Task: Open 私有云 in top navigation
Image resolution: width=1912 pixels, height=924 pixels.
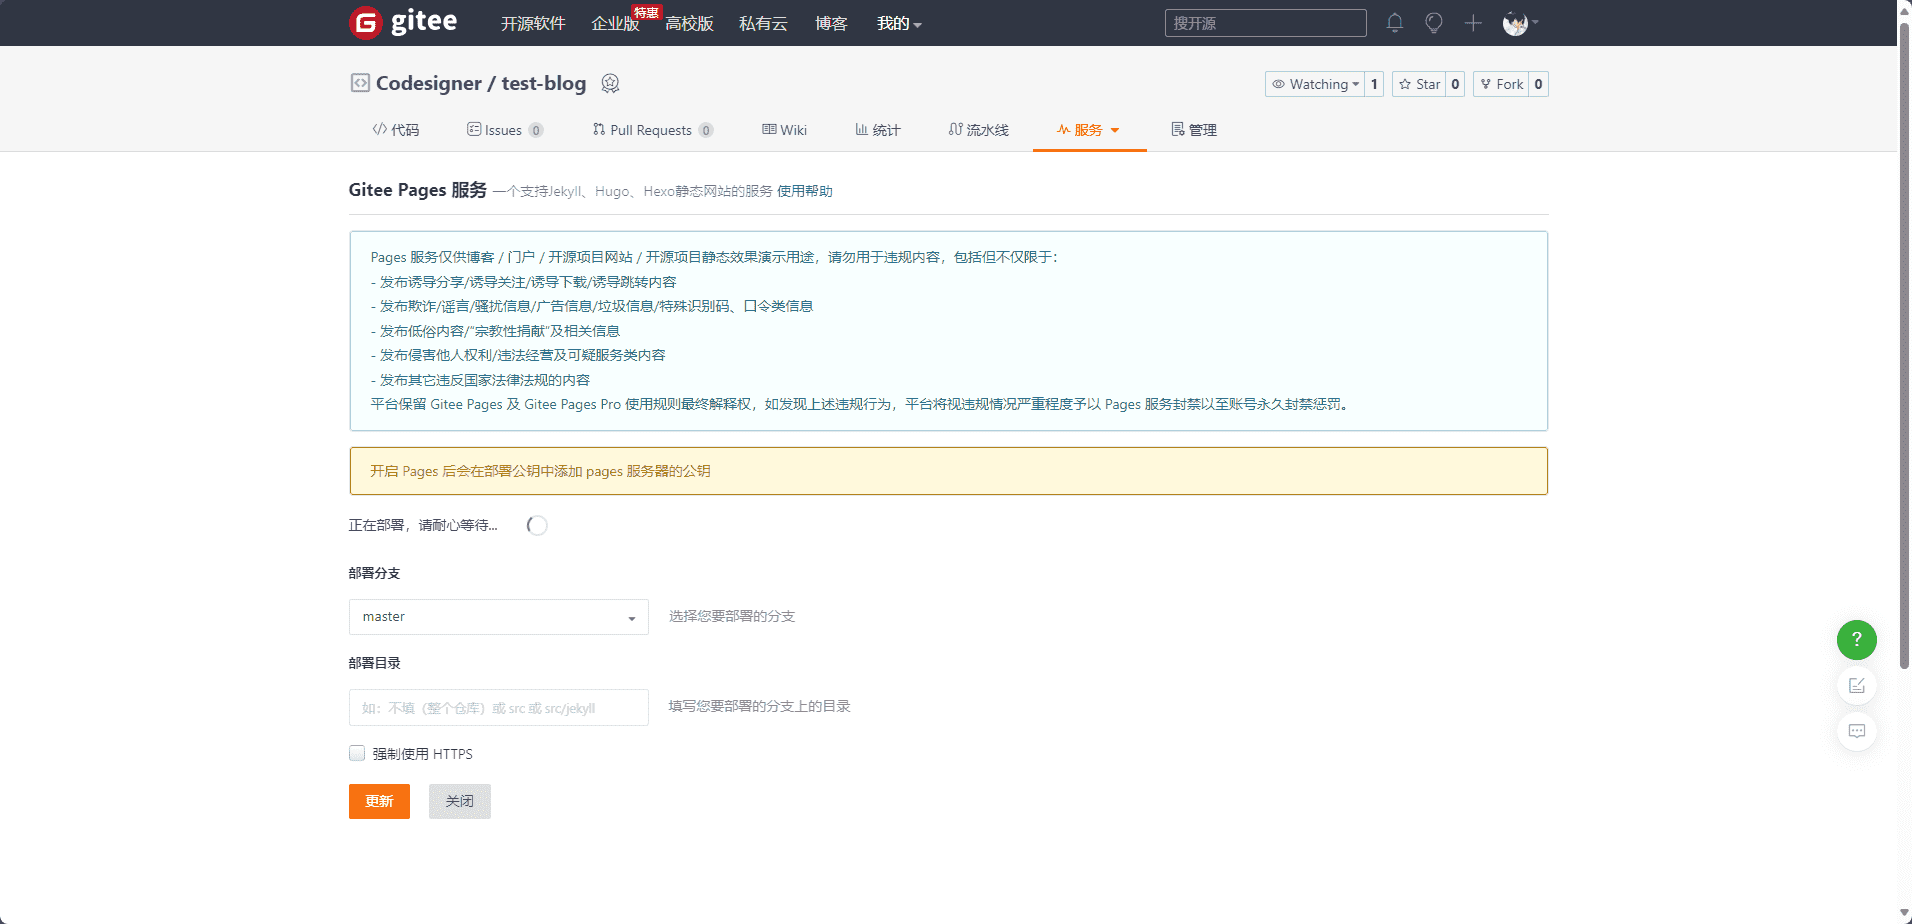Action: [x=763, y=23]
